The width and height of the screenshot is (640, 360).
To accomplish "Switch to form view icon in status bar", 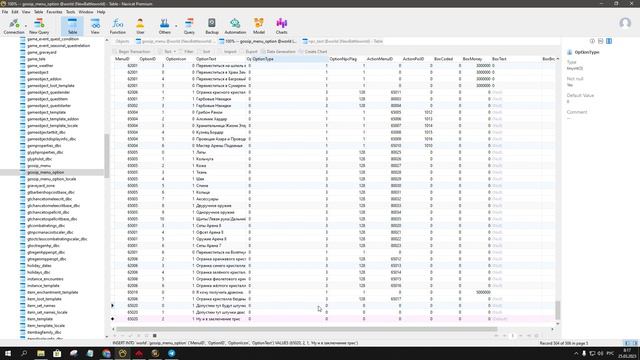I will 635,343.
